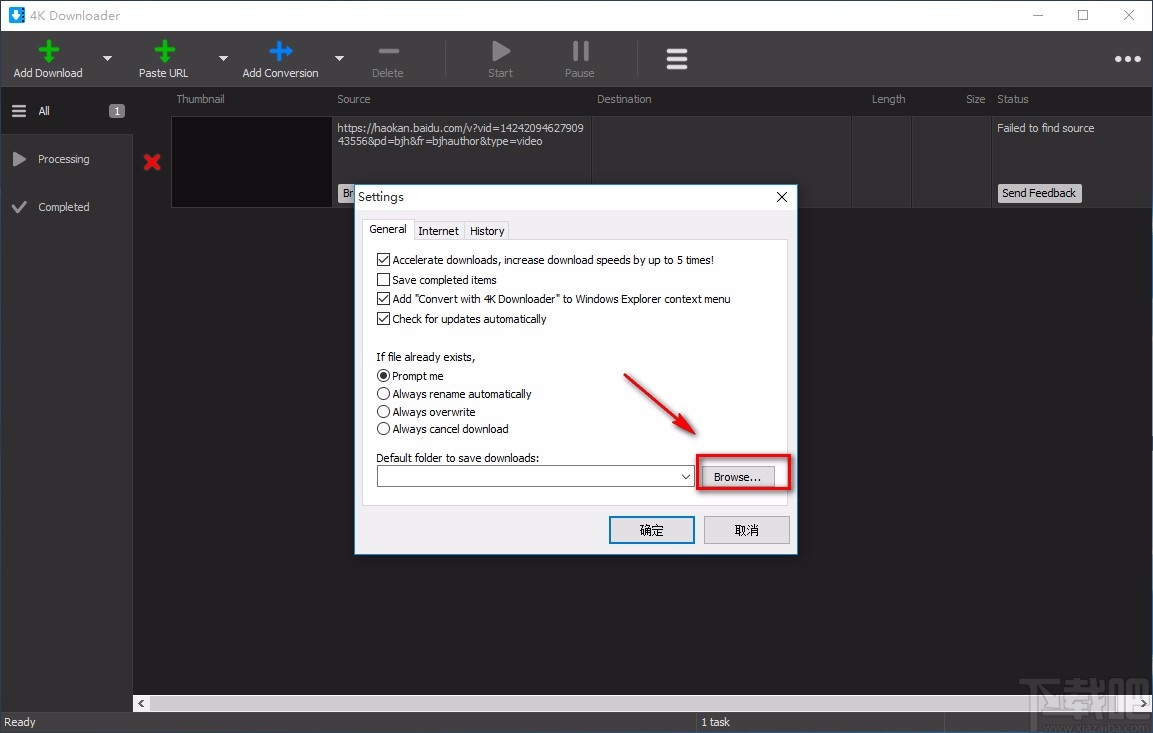The image size is (1153, 733).
Task: Switch to the General tab
Action: click(x=388, y=229)
